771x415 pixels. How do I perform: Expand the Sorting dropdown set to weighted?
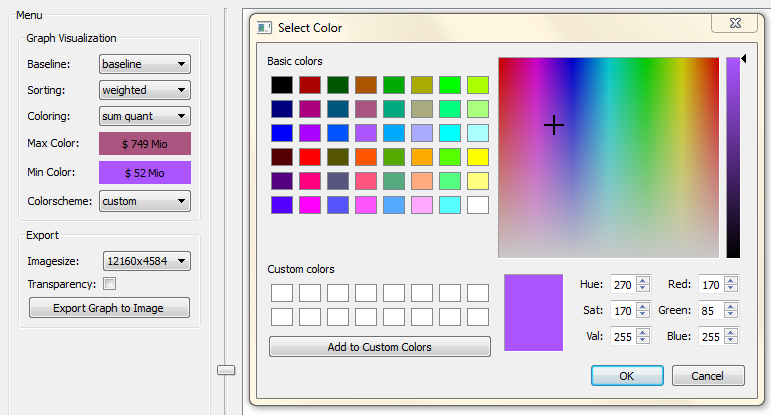145,90
